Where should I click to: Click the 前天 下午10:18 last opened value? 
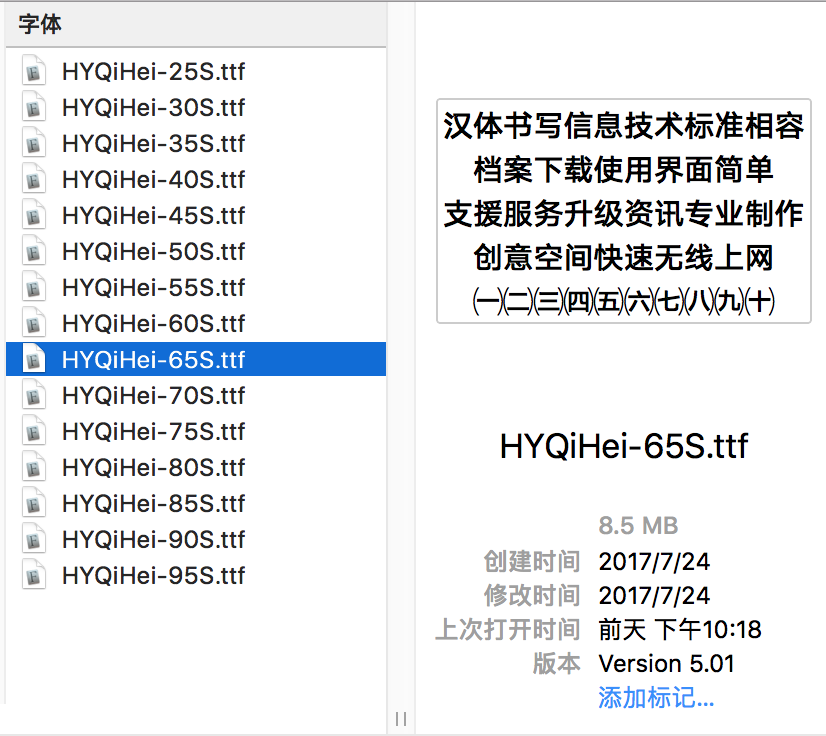tap(680, 630)
